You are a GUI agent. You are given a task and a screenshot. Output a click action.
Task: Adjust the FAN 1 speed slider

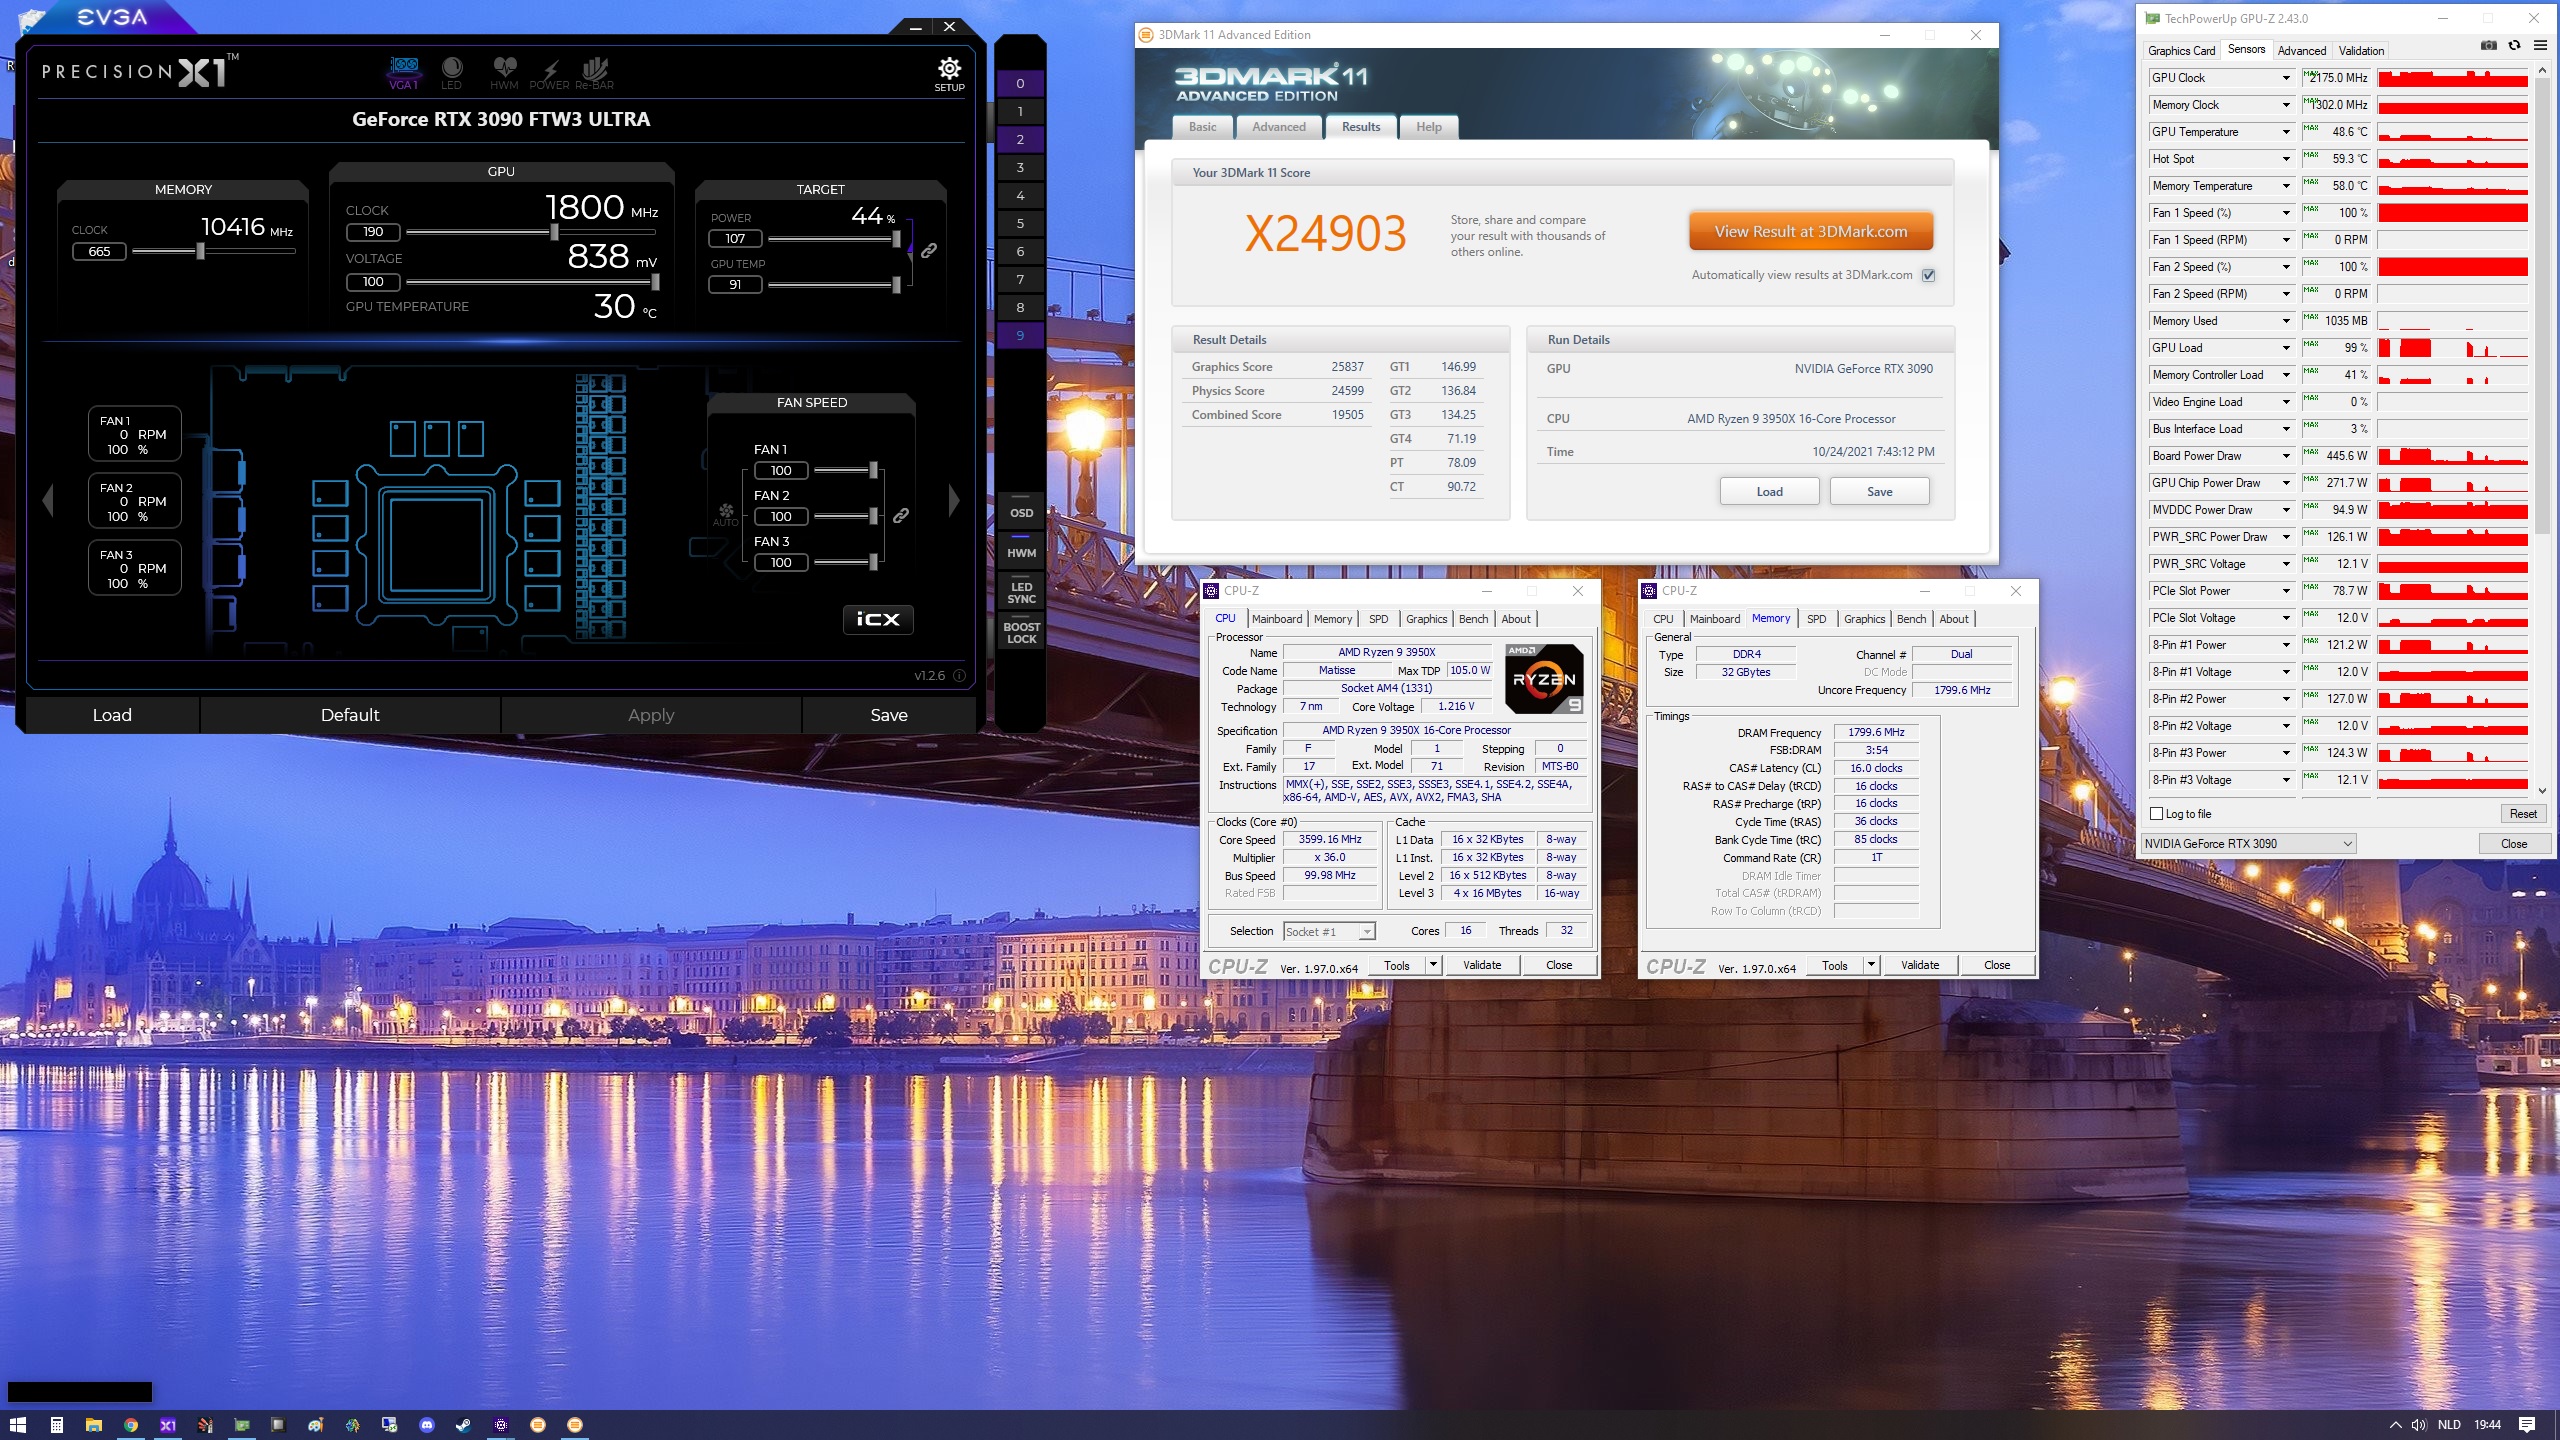coord(873,470)
